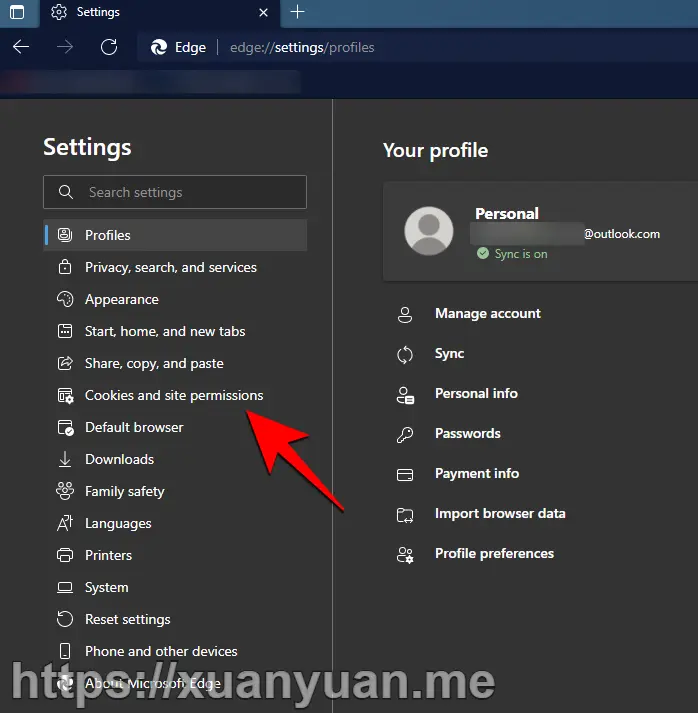The width and height of the screenshot is (698, 713).
Task: Click the Profiles sidebar icon
Action: tap(65, 235)
